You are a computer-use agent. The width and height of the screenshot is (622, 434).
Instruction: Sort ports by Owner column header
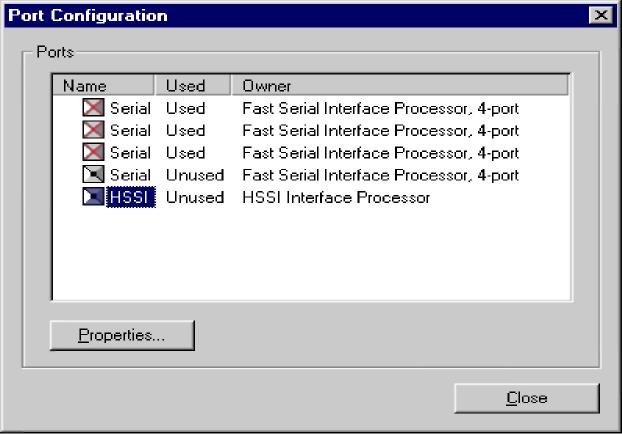400,85
